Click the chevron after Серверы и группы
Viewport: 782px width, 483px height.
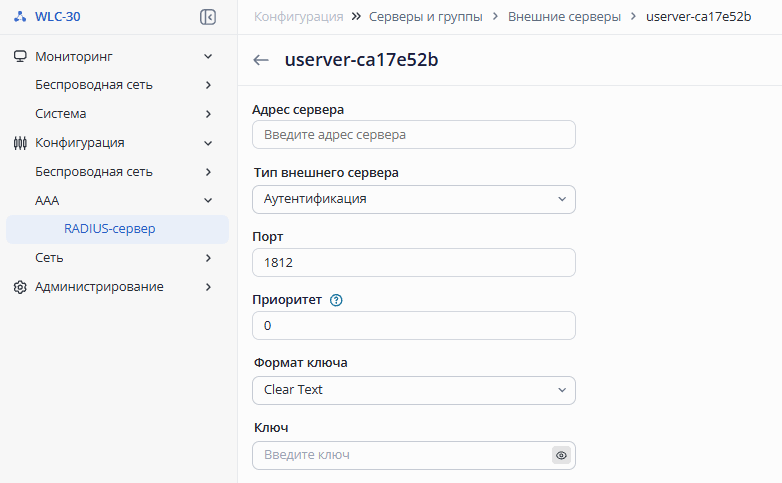pyautogui.click(x=495, y=16)
